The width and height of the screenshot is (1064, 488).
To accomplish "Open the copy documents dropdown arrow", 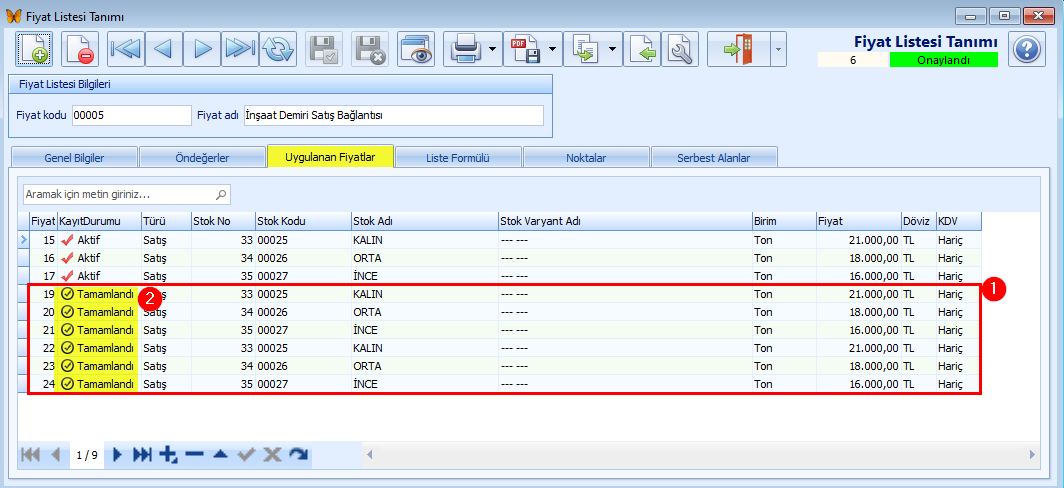I will [613, 49].
